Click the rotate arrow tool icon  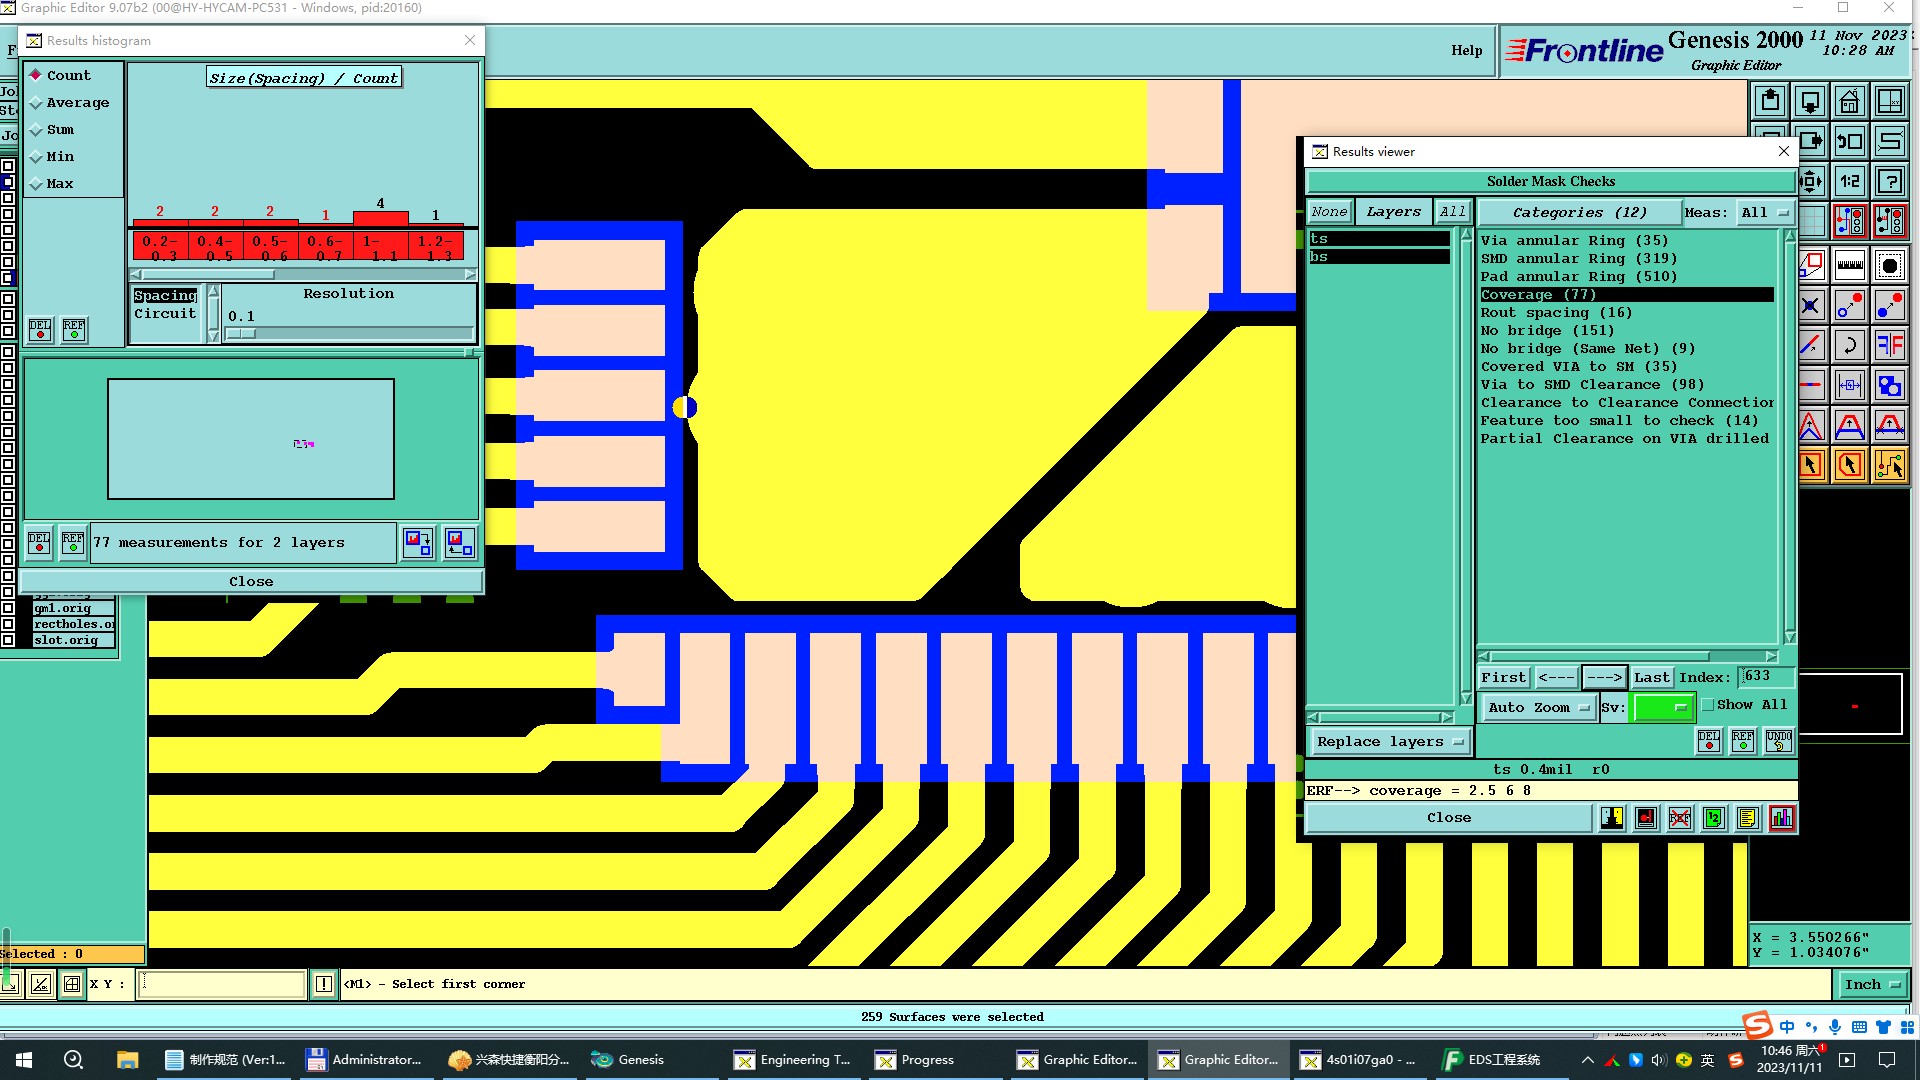(1850, 345)
